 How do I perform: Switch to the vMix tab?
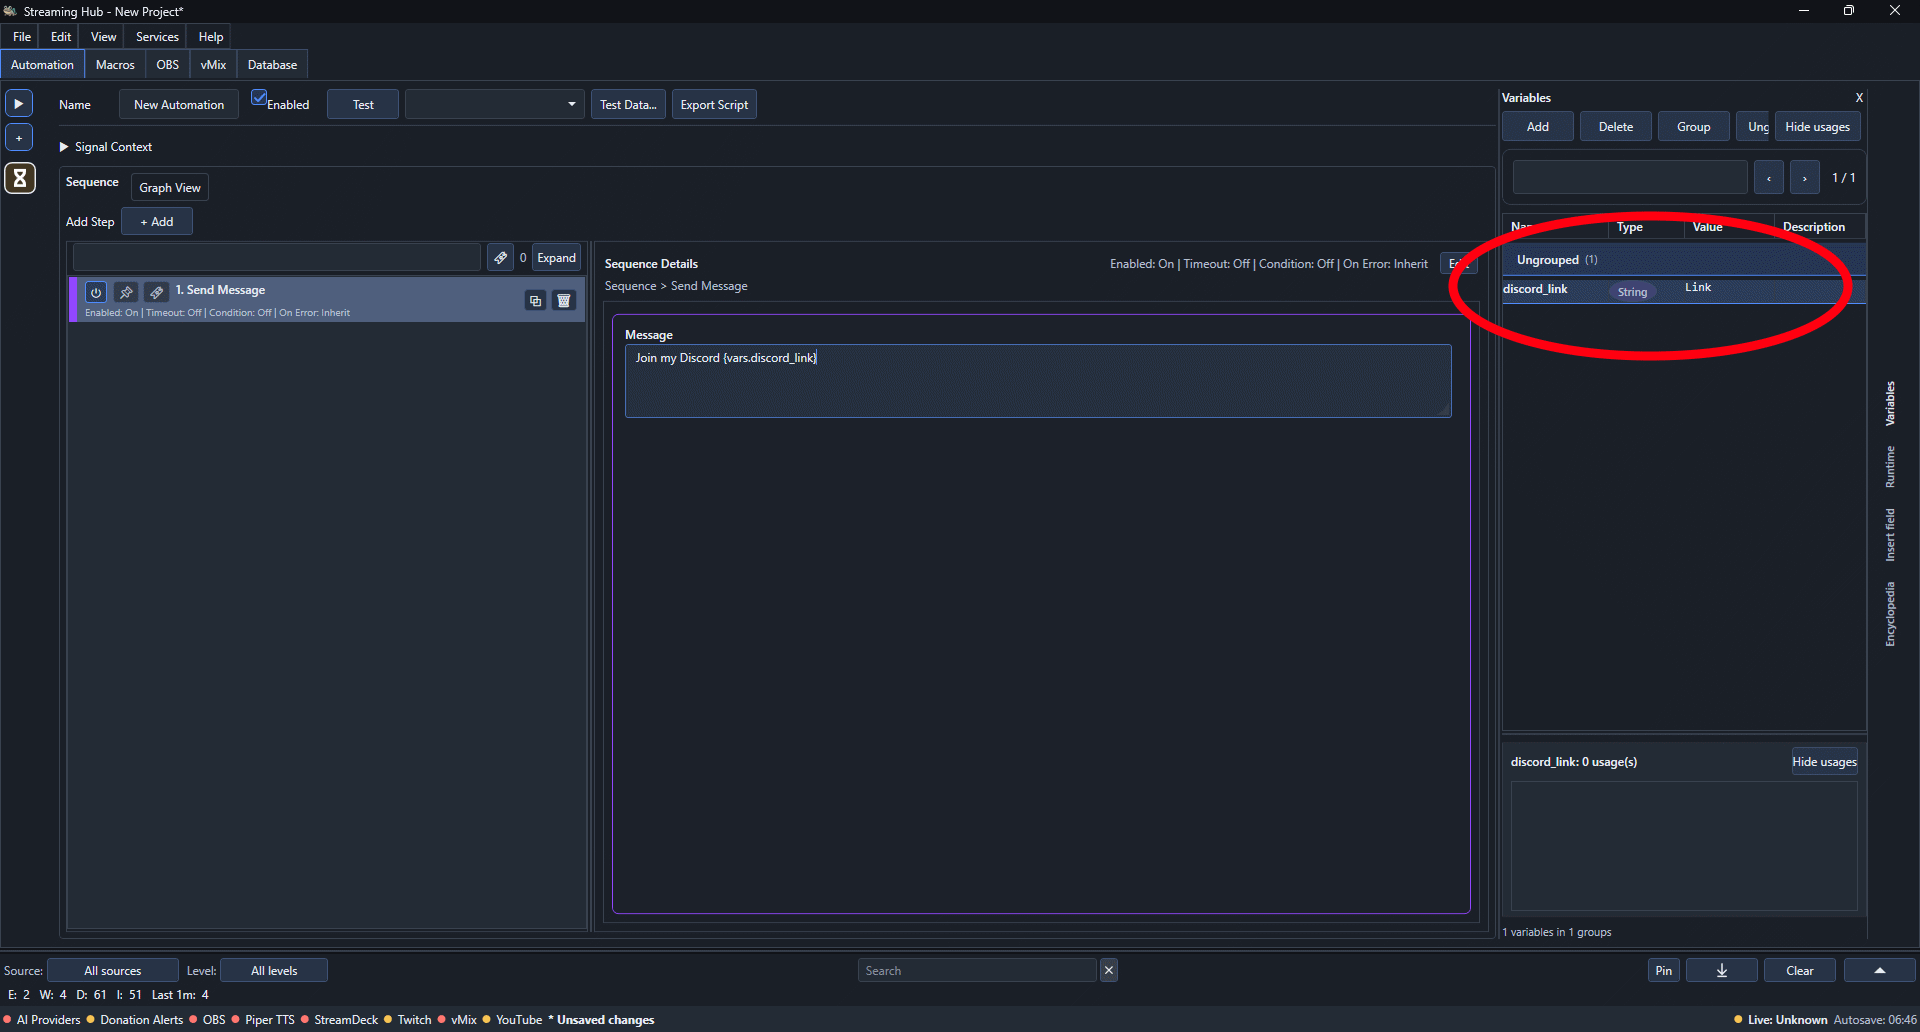point(213,64)
